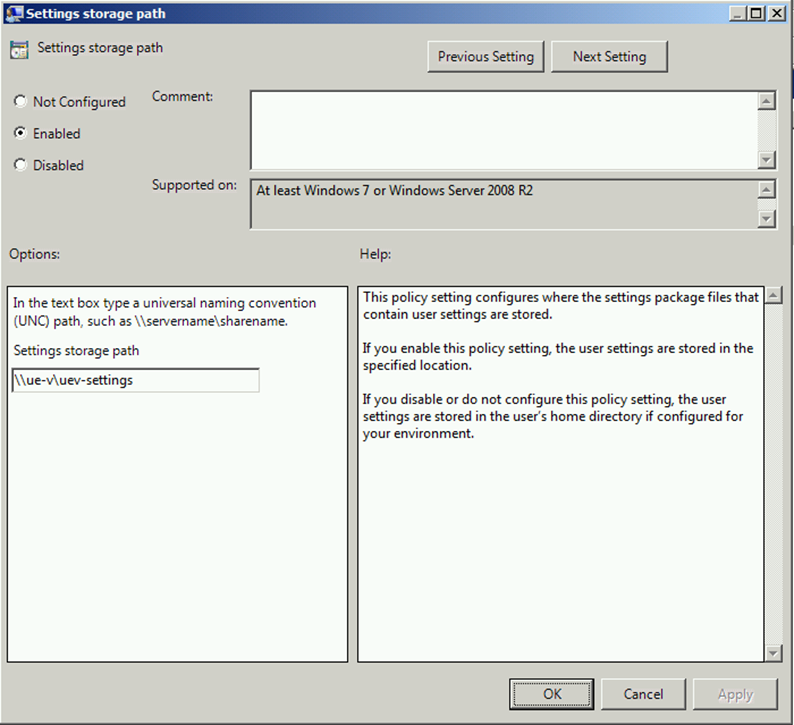Click help text 'If you disable or do not configure'

tap(552, 416)
